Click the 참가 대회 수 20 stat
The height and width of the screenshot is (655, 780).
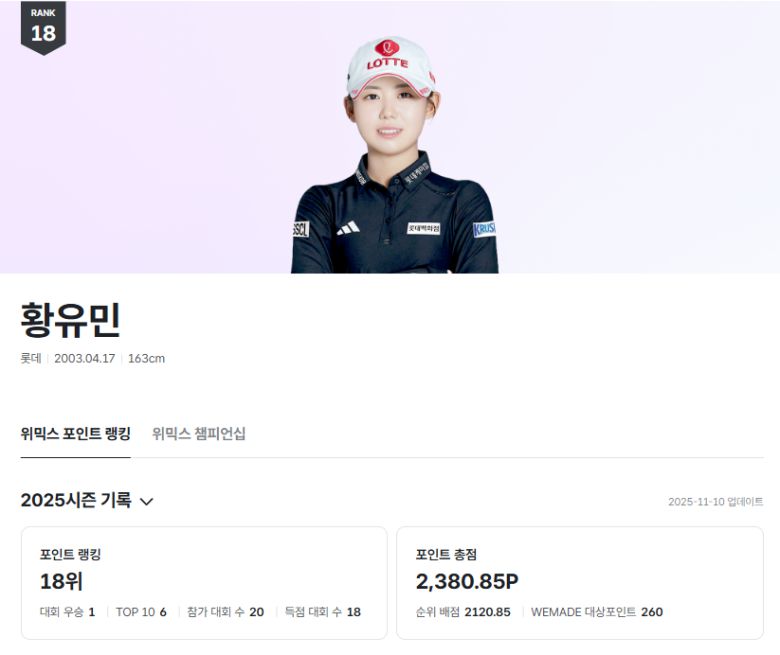coord(225,612)
